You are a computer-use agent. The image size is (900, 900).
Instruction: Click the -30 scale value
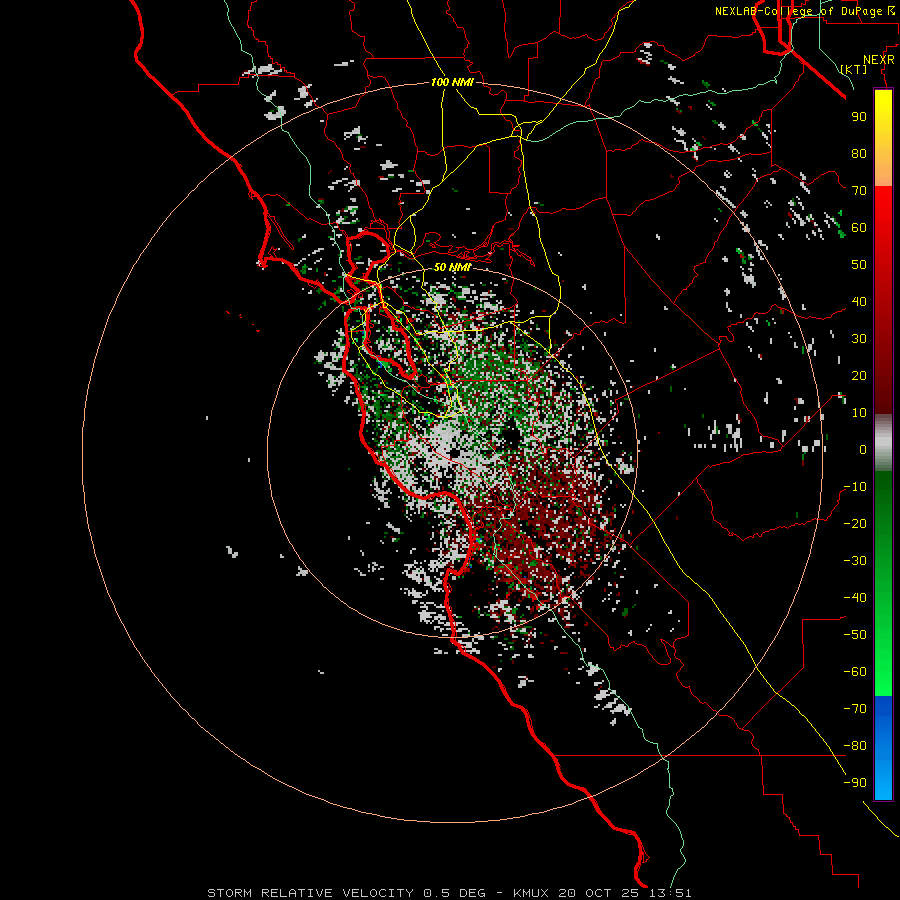click(855, 561)
